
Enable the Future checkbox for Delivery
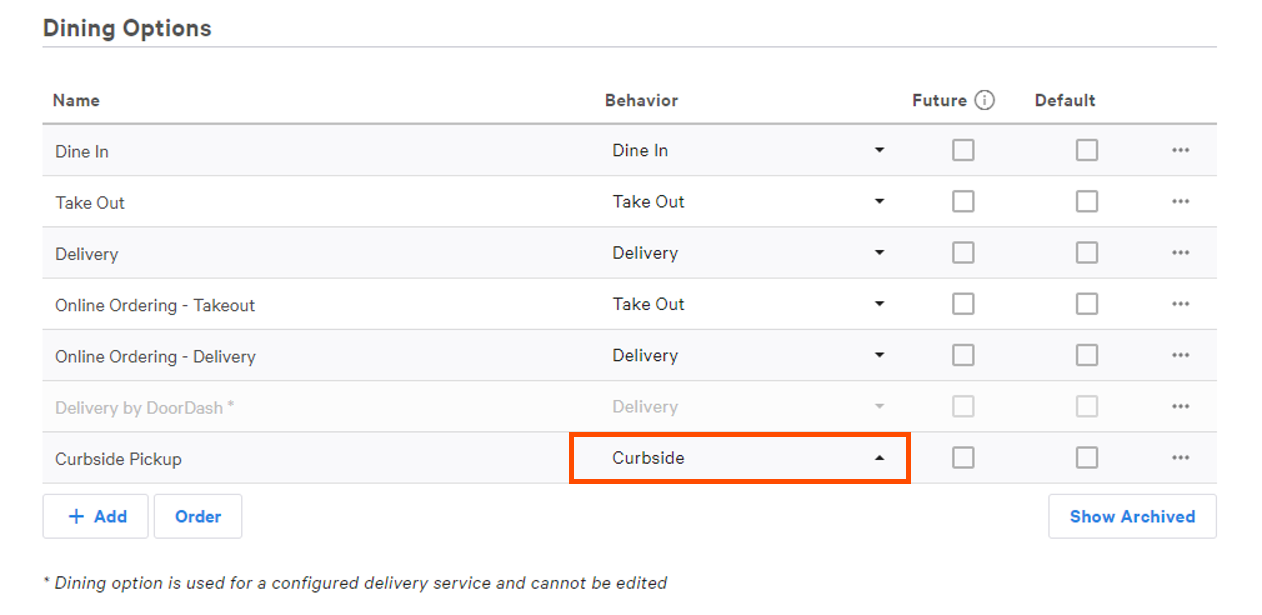pyautogui.click(x=963, y=252)
